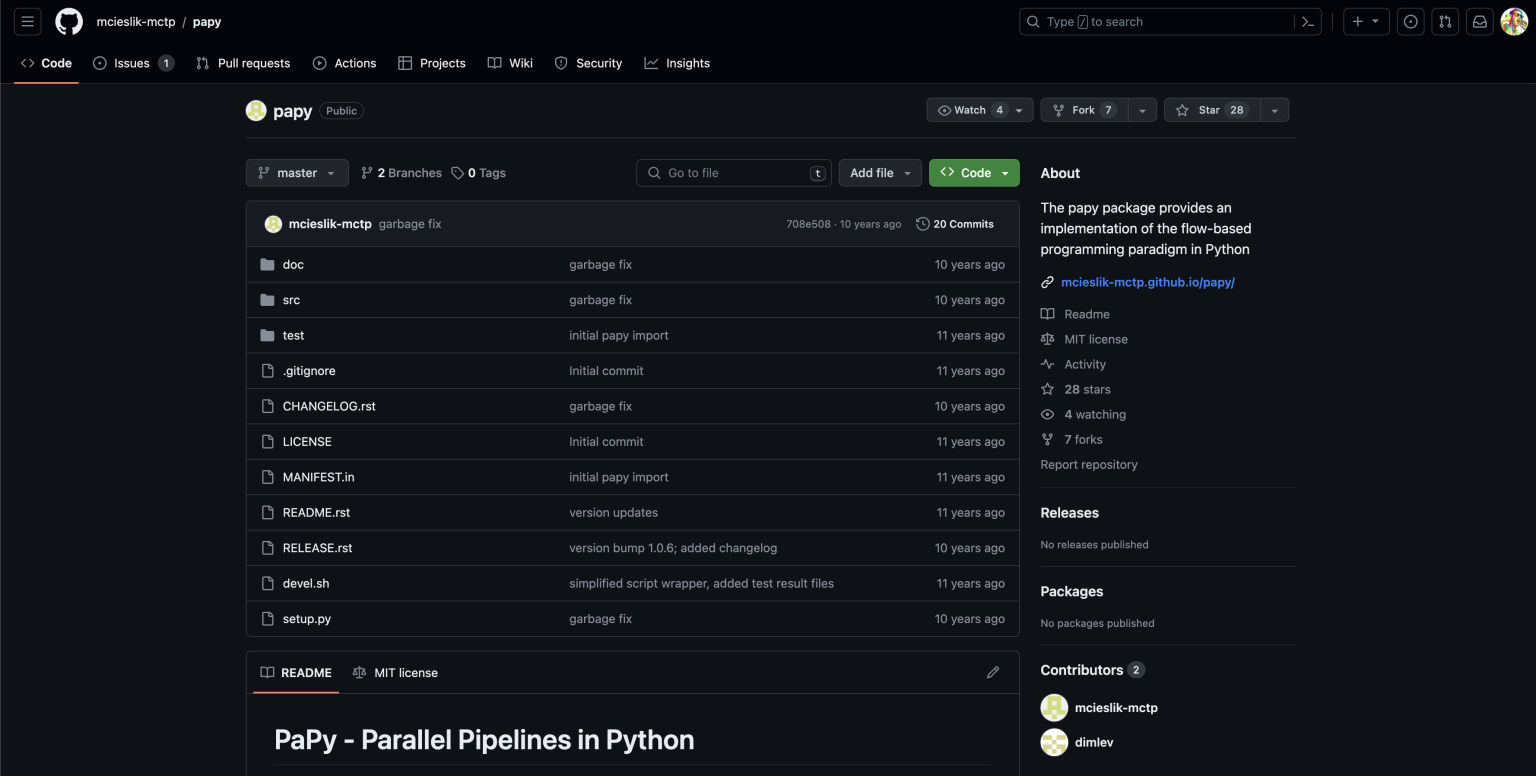This screenshot has width=1536, height=776.
Task: Open the create new plus dropdown
Action: (x=1366, y=21)
